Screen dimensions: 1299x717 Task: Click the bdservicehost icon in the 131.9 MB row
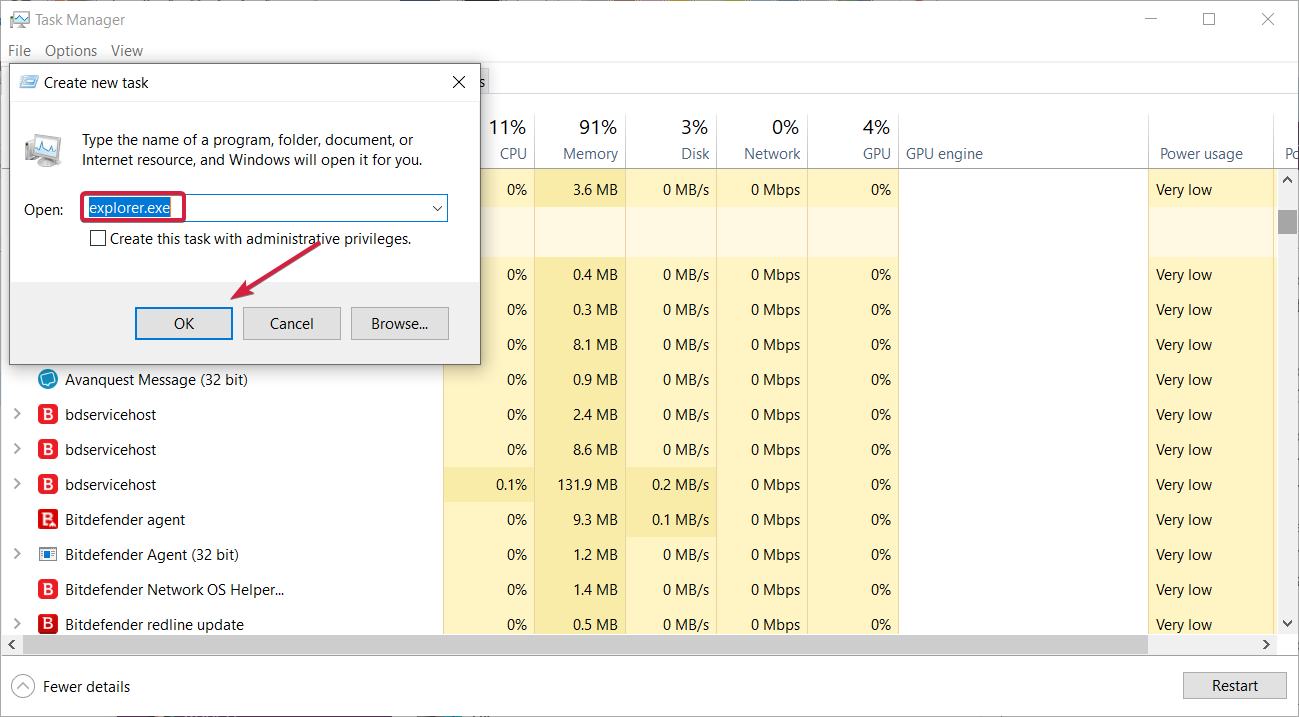pos(48,485)
